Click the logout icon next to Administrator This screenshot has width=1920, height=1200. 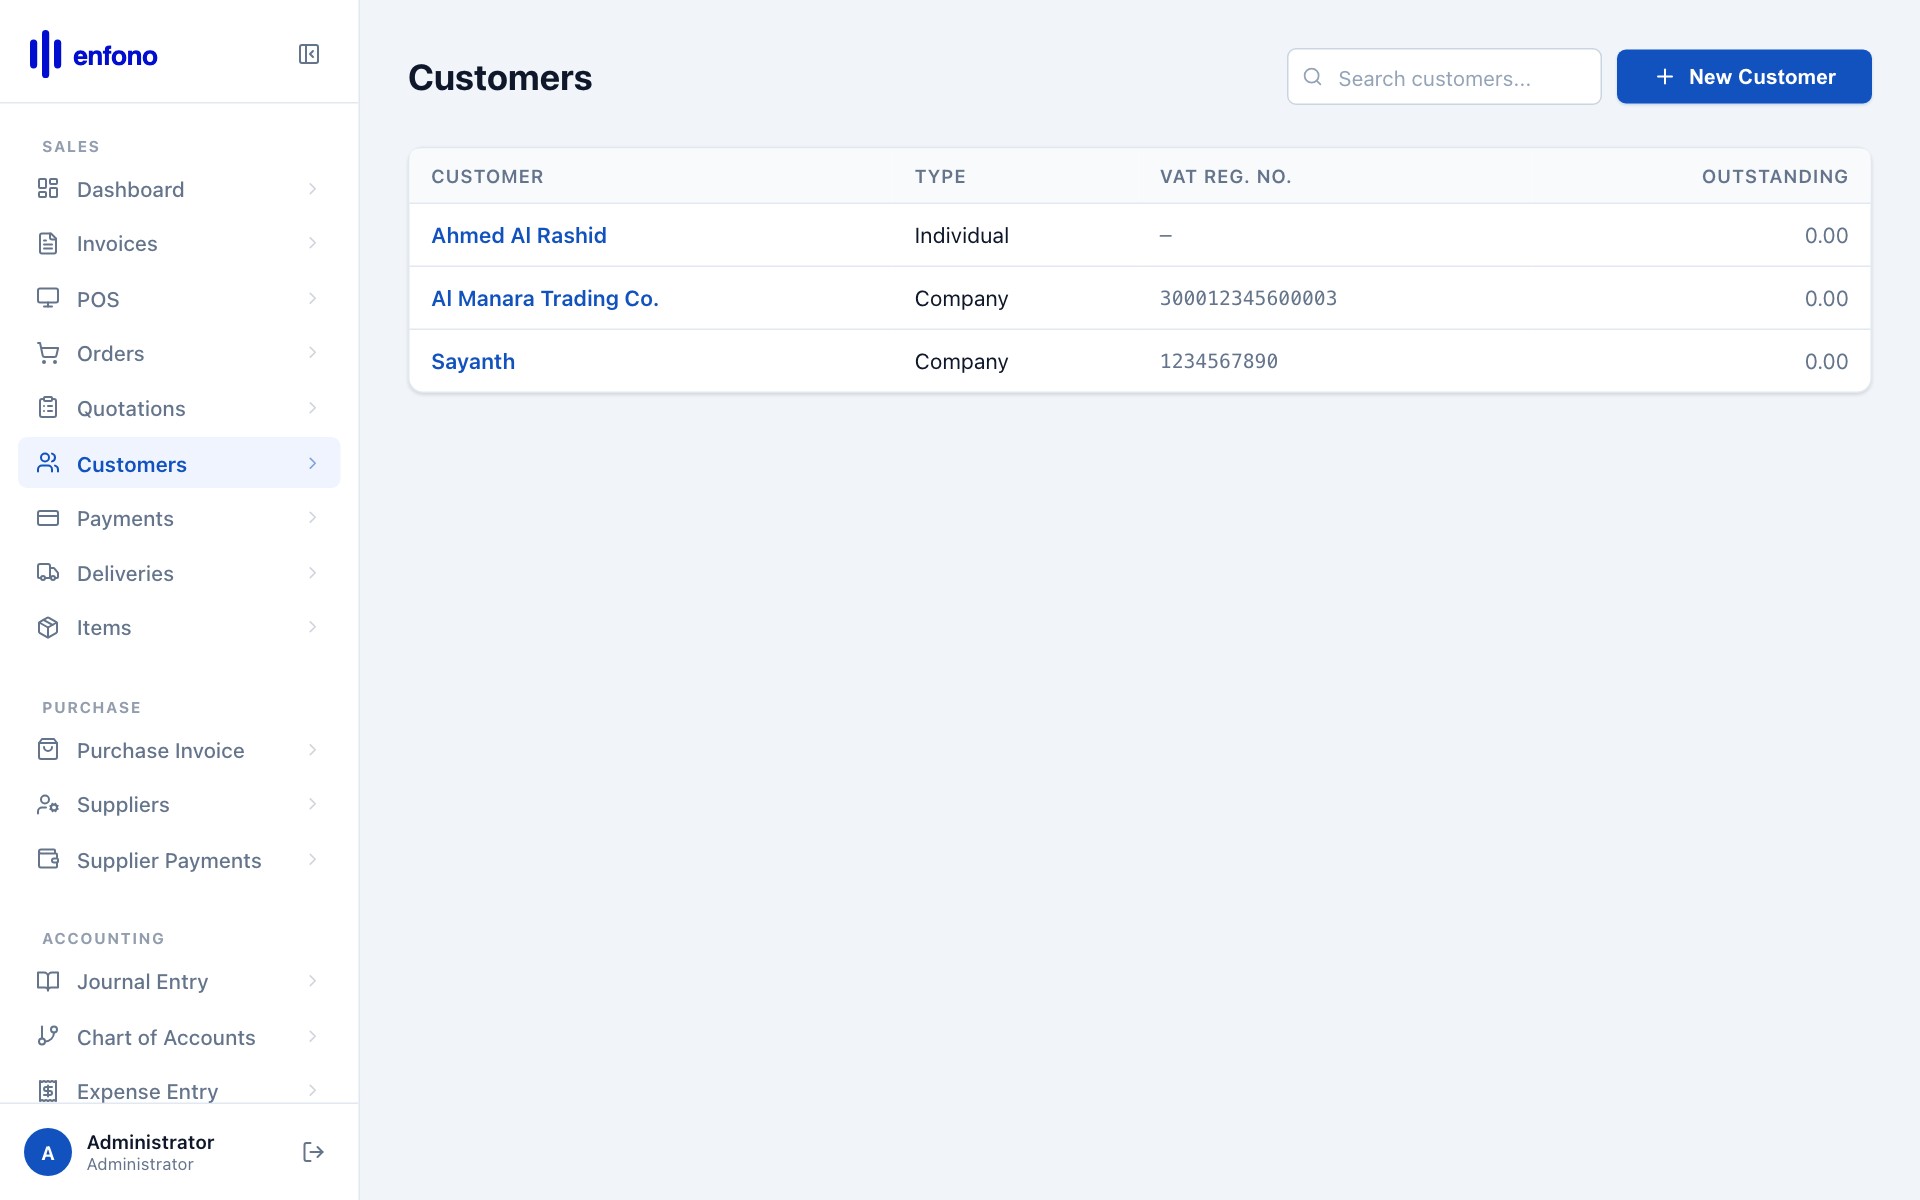pyautogui.click(x=313, y=1151)
